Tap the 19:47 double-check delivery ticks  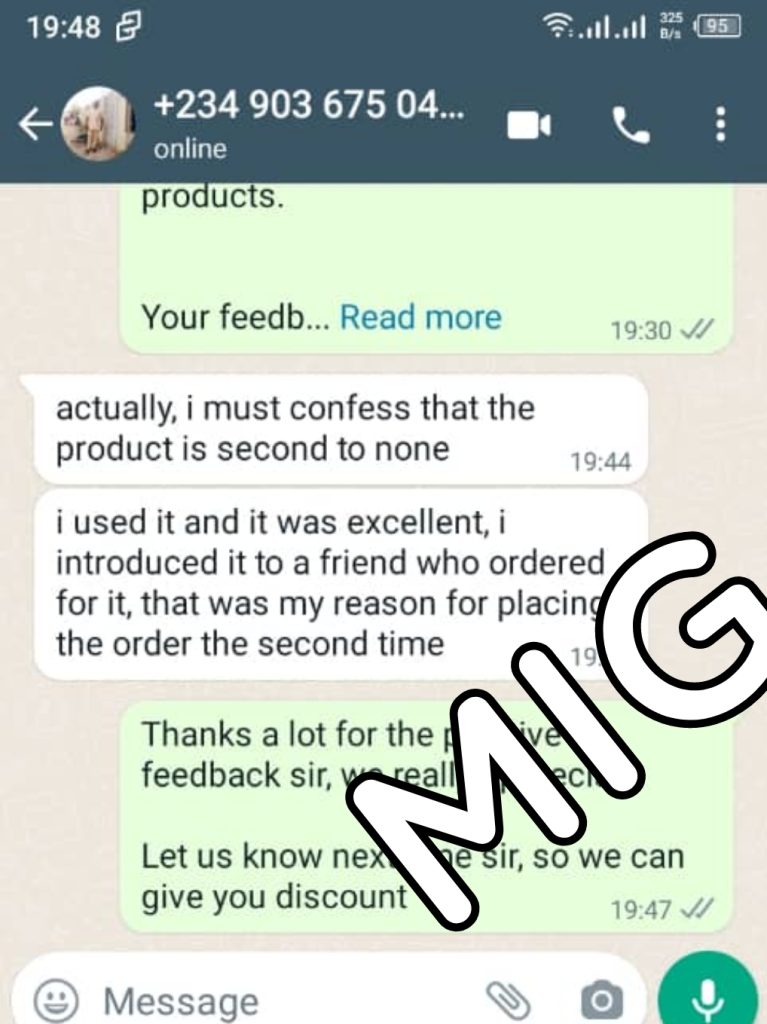click(698, 908)
